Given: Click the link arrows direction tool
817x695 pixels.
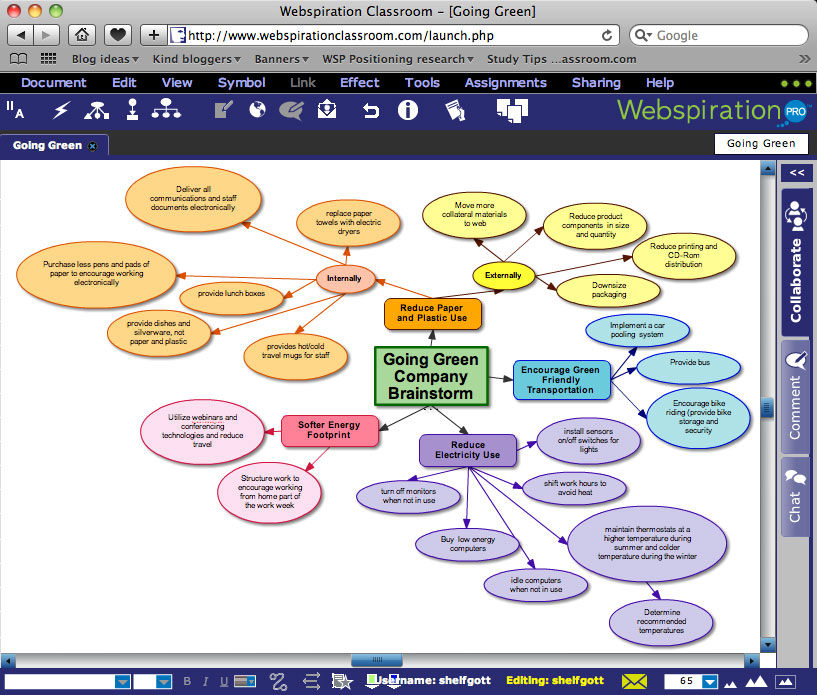Looking at the screenshot, I should coord(311,681).
